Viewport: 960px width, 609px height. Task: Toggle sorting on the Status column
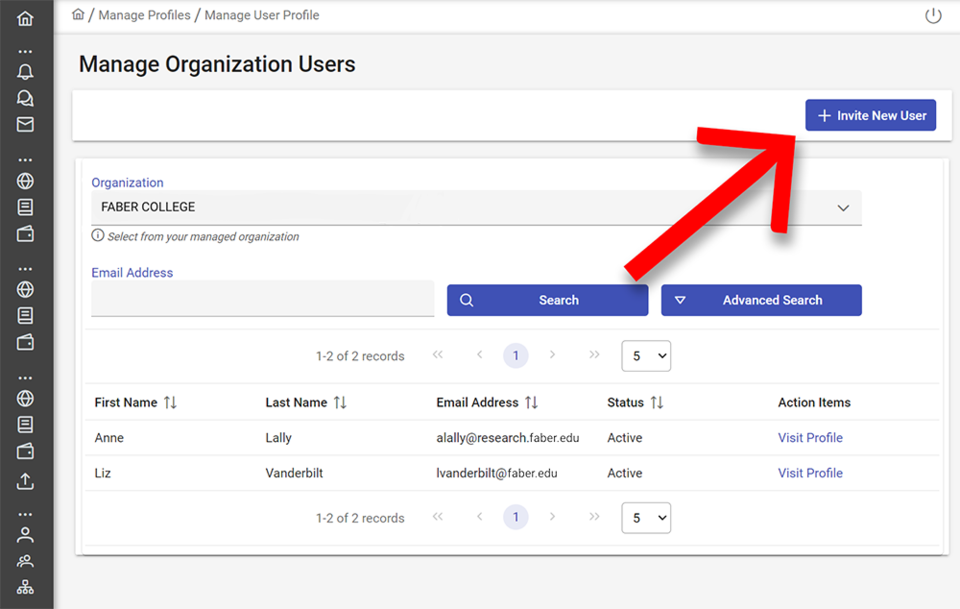click(x=661, y=402)
